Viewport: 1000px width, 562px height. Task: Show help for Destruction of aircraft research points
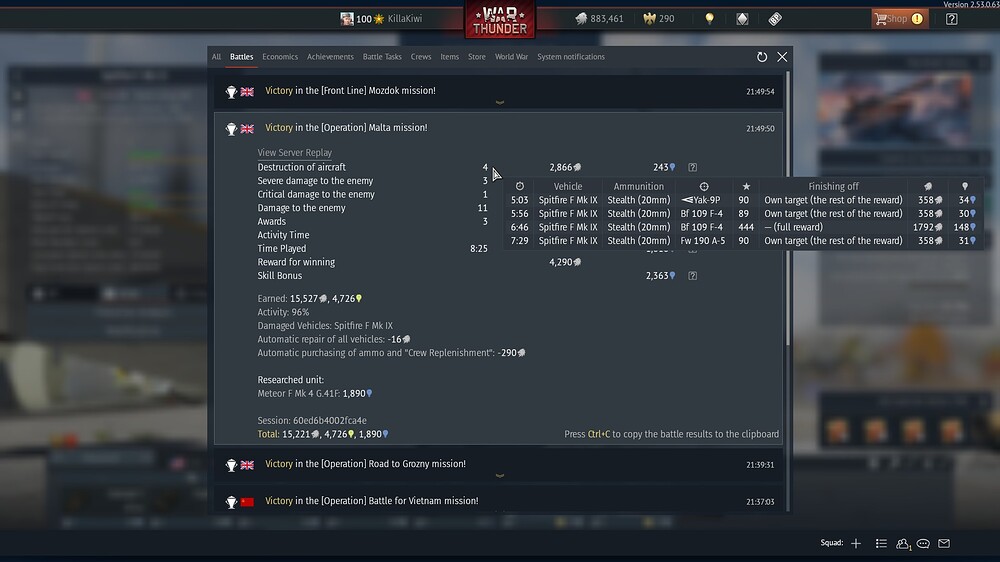tap(693, 167)
